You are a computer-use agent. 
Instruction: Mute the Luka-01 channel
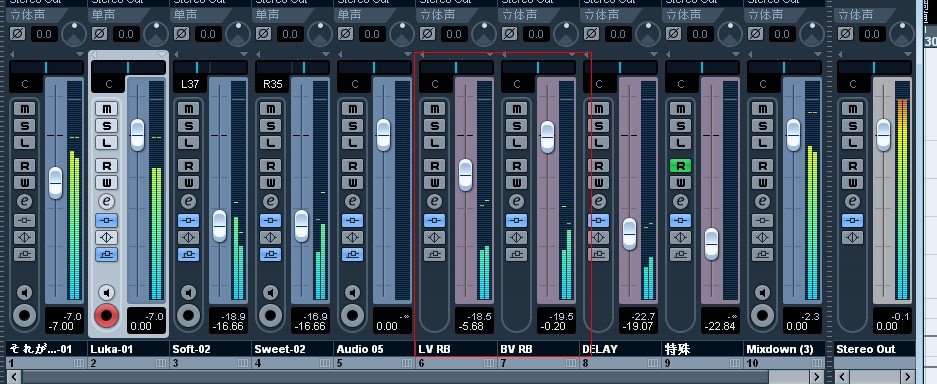[106, 109]
